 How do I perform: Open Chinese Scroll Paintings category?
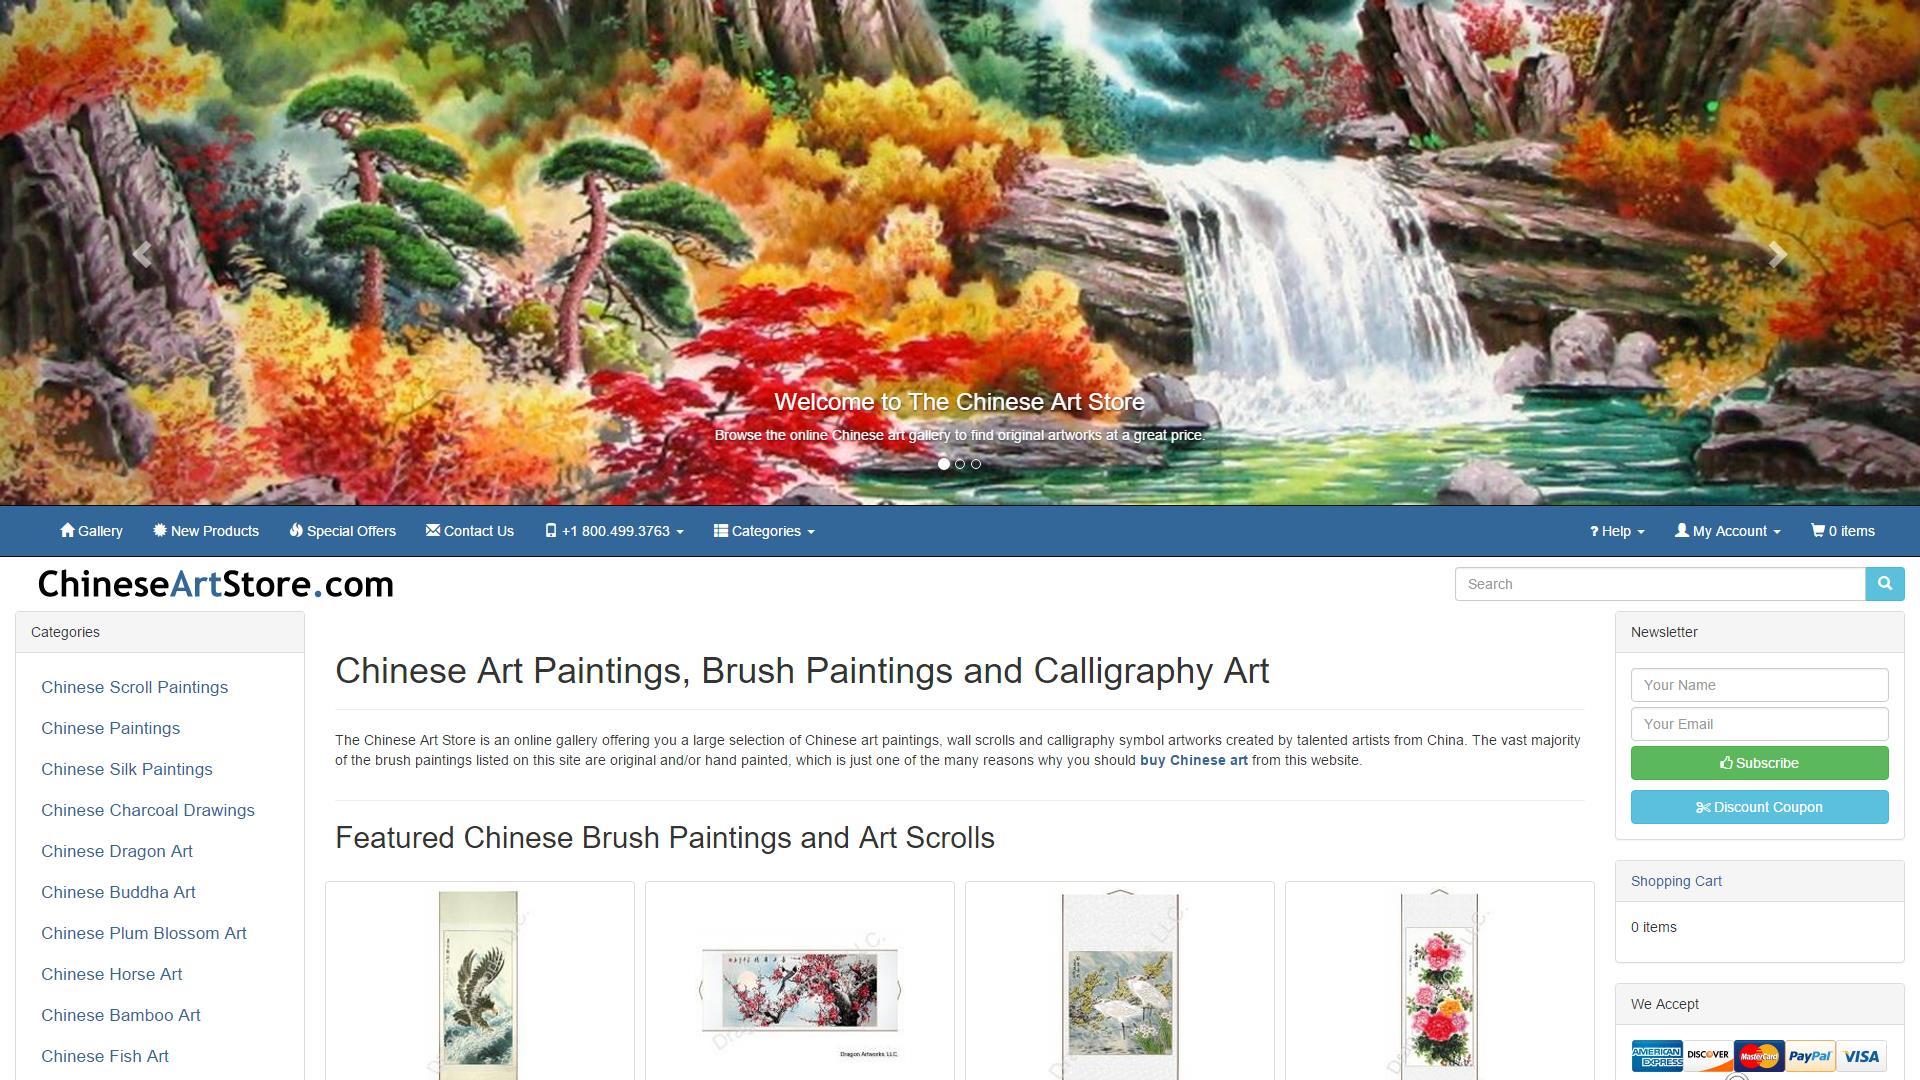(x=134, y=687)
